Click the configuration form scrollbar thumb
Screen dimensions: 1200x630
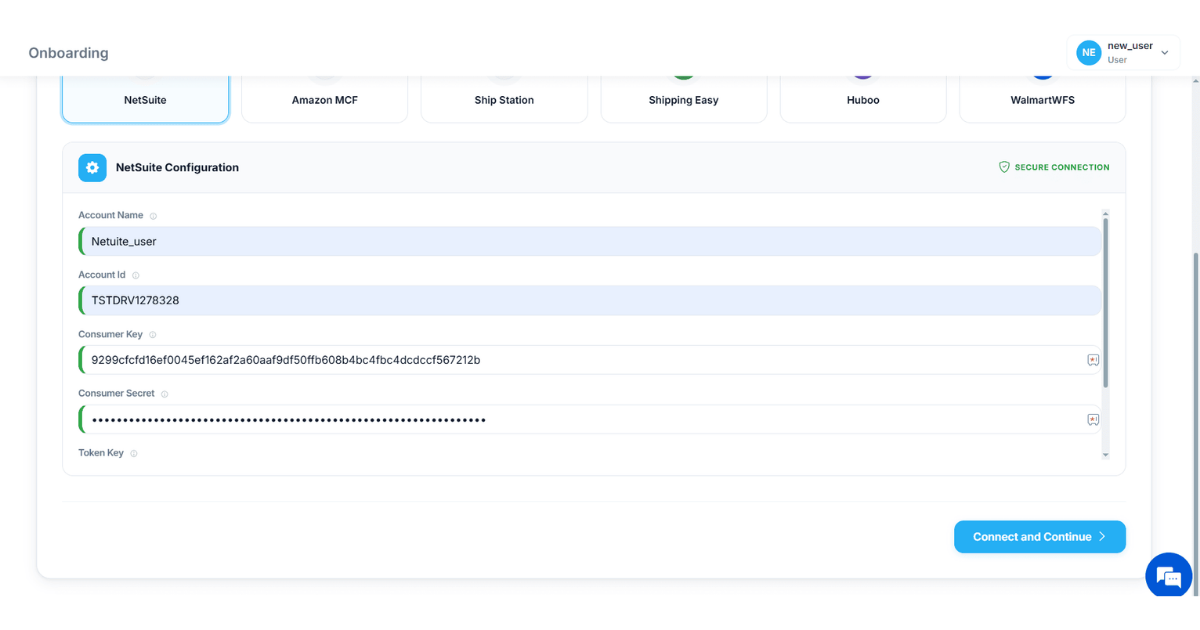click(1105, 303)
